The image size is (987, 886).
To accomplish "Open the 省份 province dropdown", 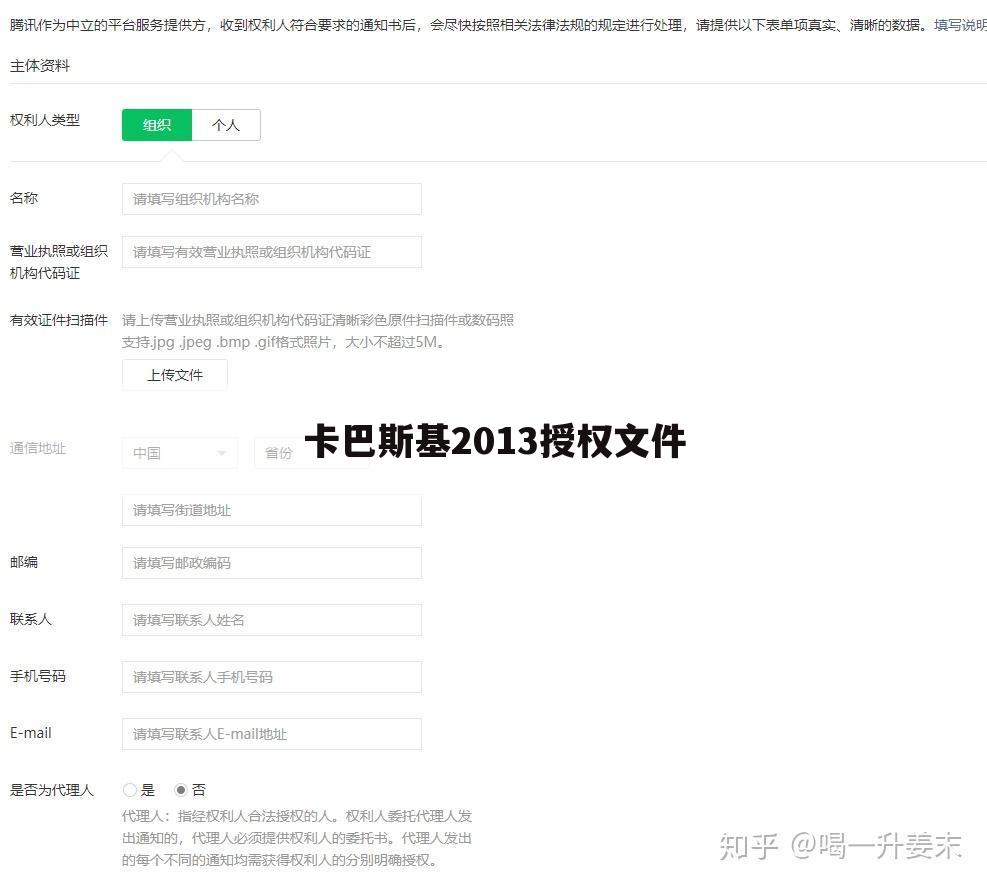I will pyautogui.click(x=312, y=453).
